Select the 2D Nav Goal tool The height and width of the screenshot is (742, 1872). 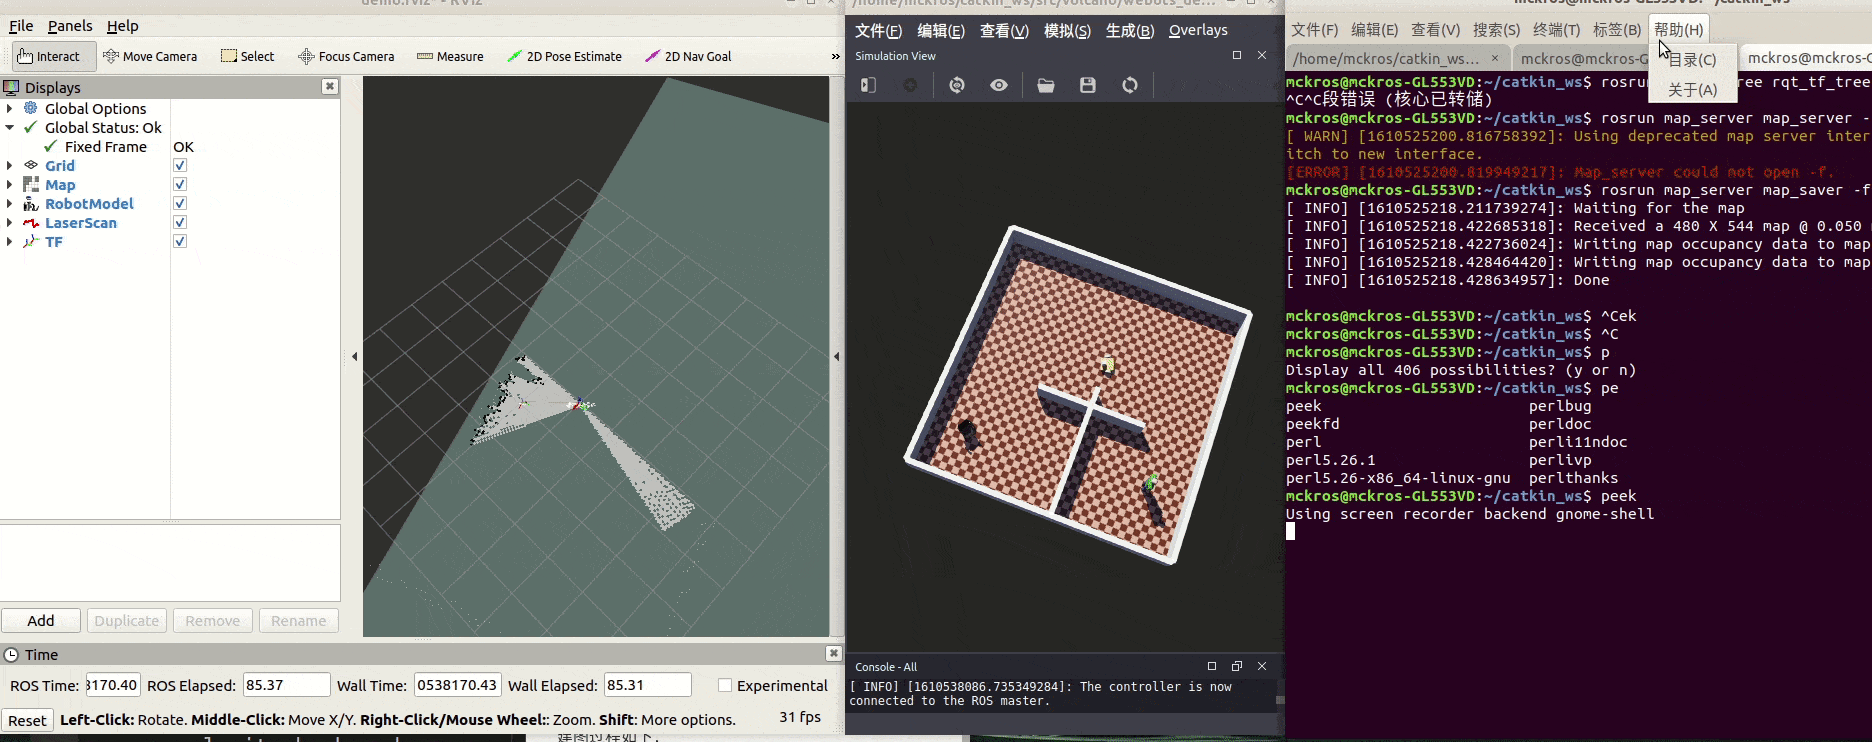(x=688, y=57)
